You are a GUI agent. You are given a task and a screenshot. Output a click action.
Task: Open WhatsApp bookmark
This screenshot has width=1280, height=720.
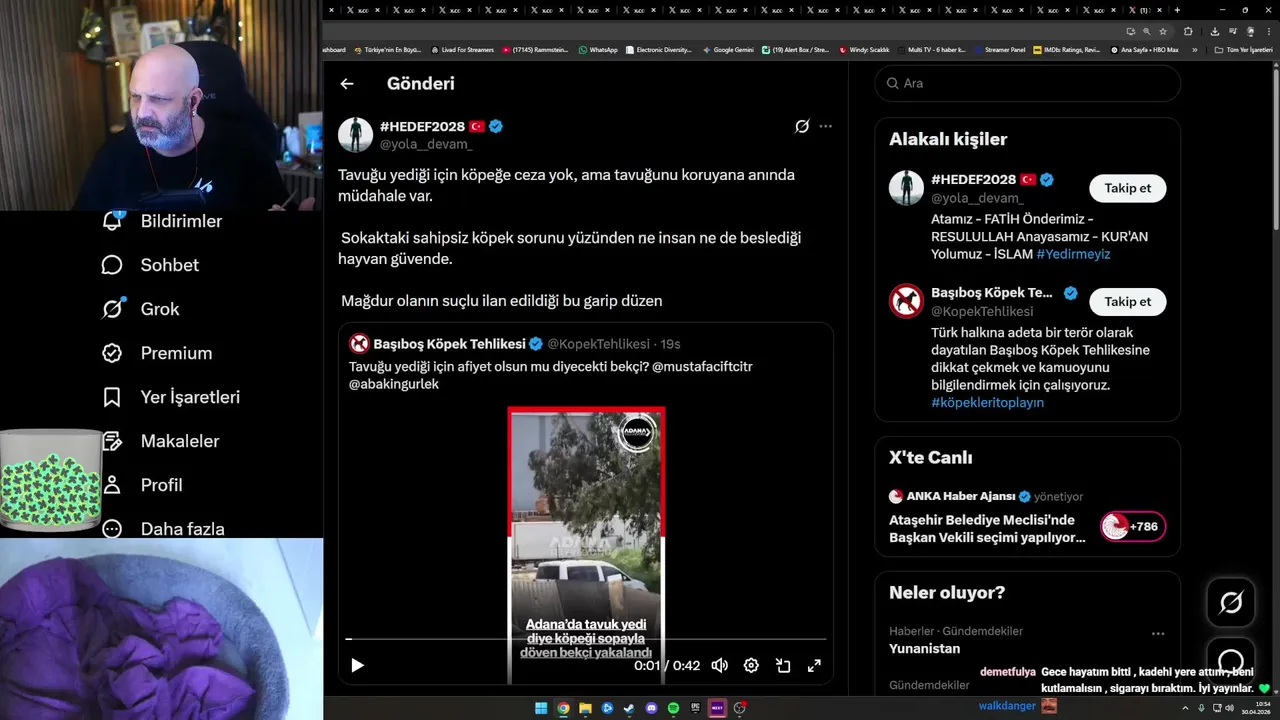[x=598, y=49]
